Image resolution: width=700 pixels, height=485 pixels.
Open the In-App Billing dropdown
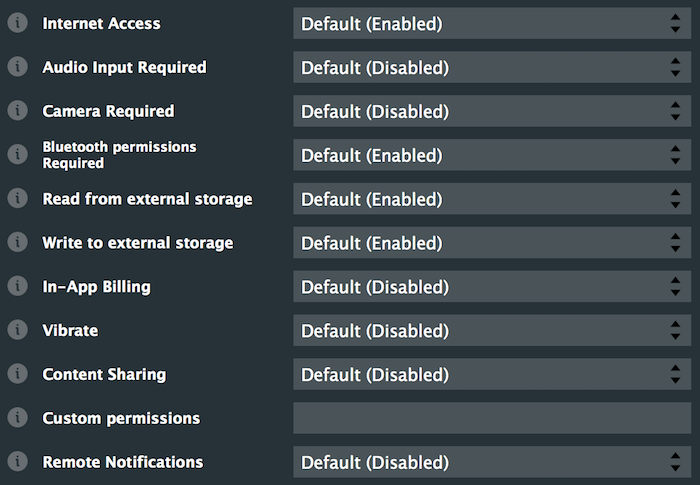pos(491,287)
